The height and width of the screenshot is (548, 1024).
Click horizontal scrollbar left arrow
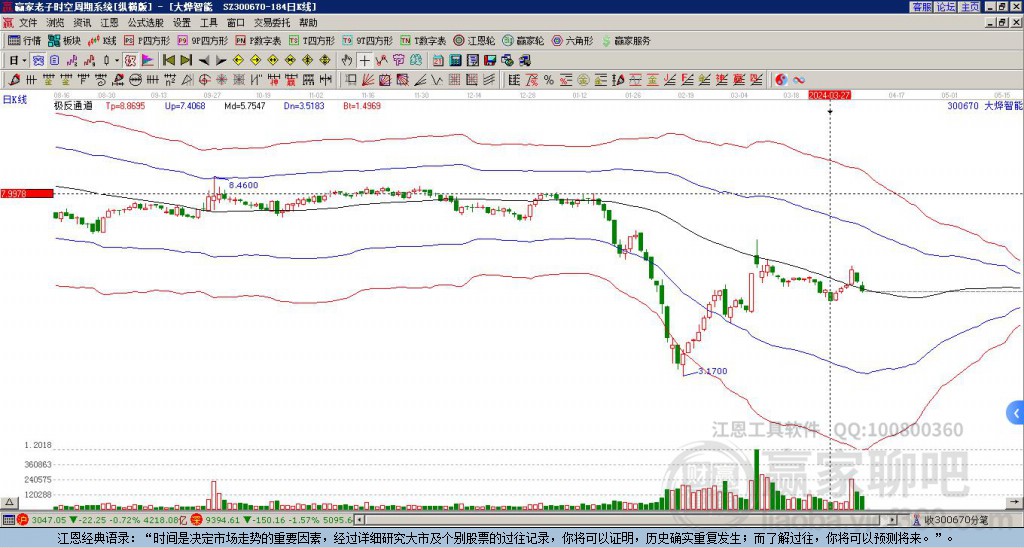tap(360, 520)
